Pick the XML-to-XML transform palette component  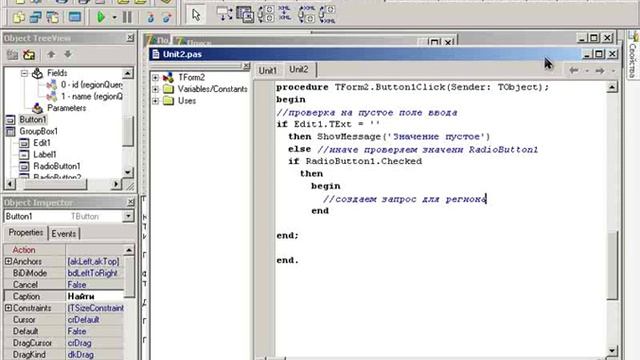[x=285, y=13]
